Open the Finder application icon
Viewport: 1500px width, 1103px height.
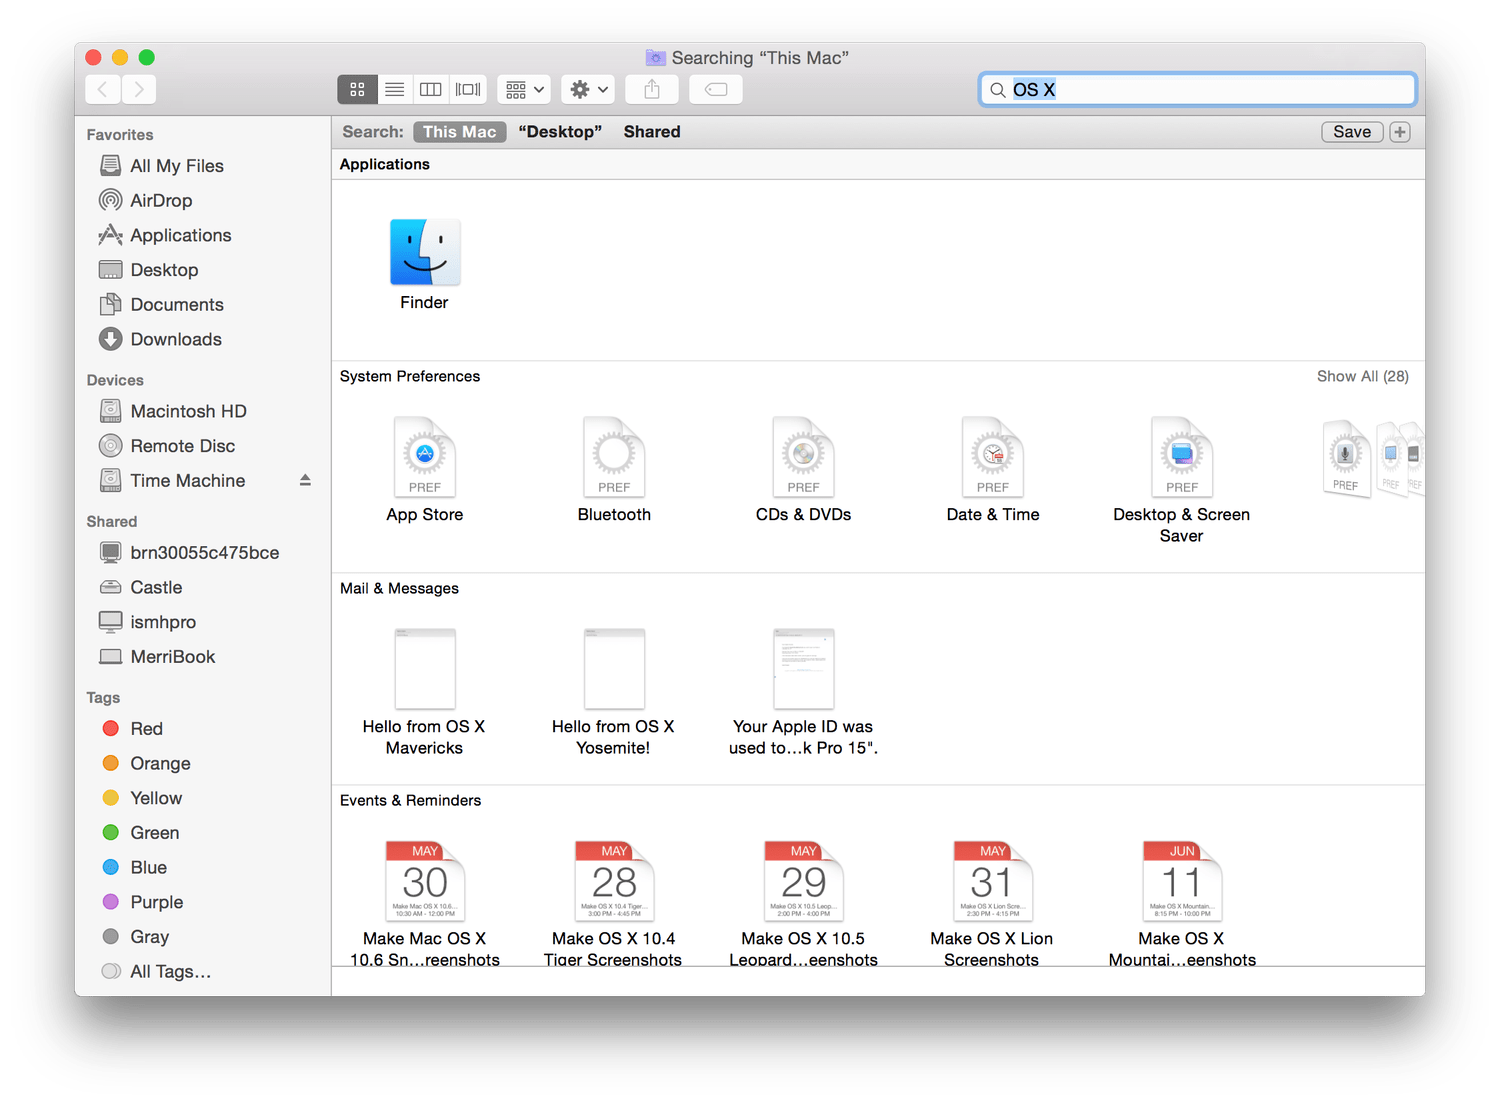pyautogui.click(x=424, y=254)
